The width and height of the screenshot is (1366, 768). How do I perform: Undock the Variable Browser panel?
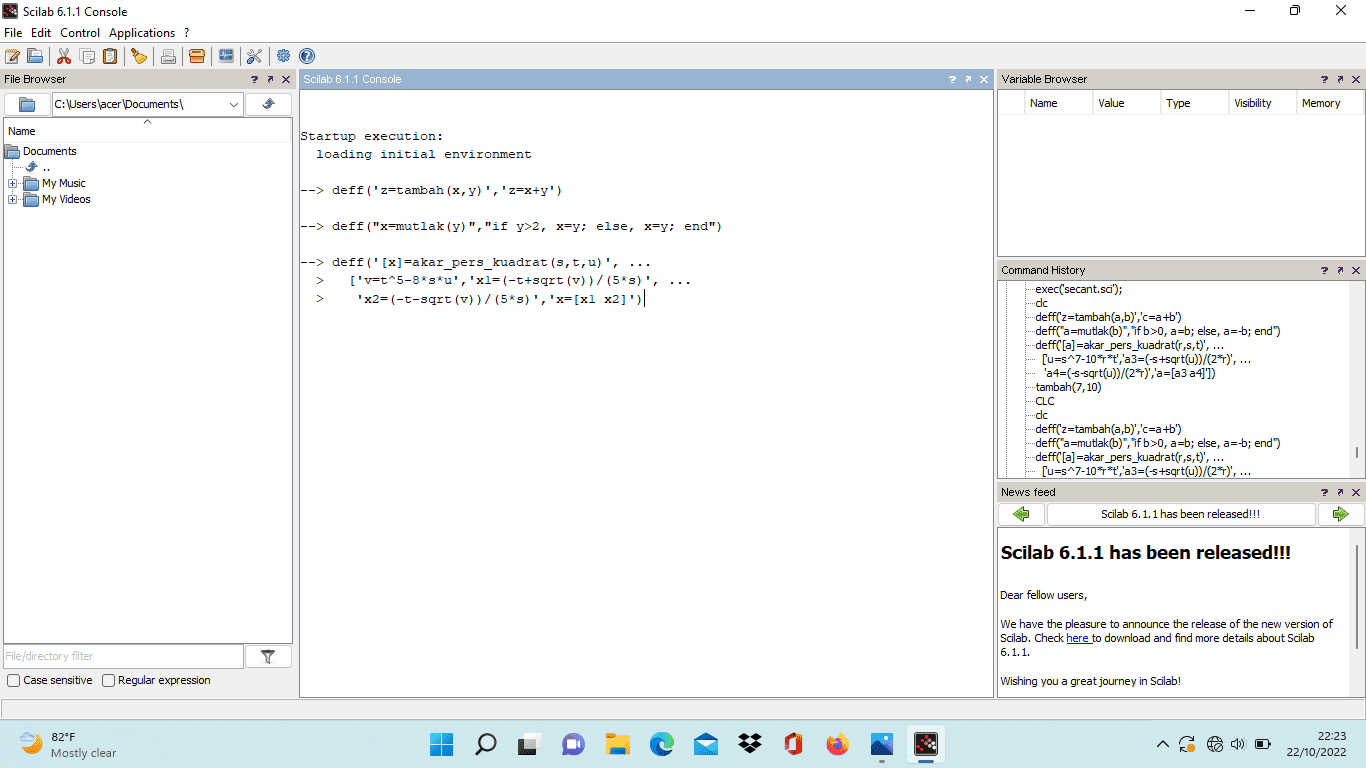[1340, 79]
